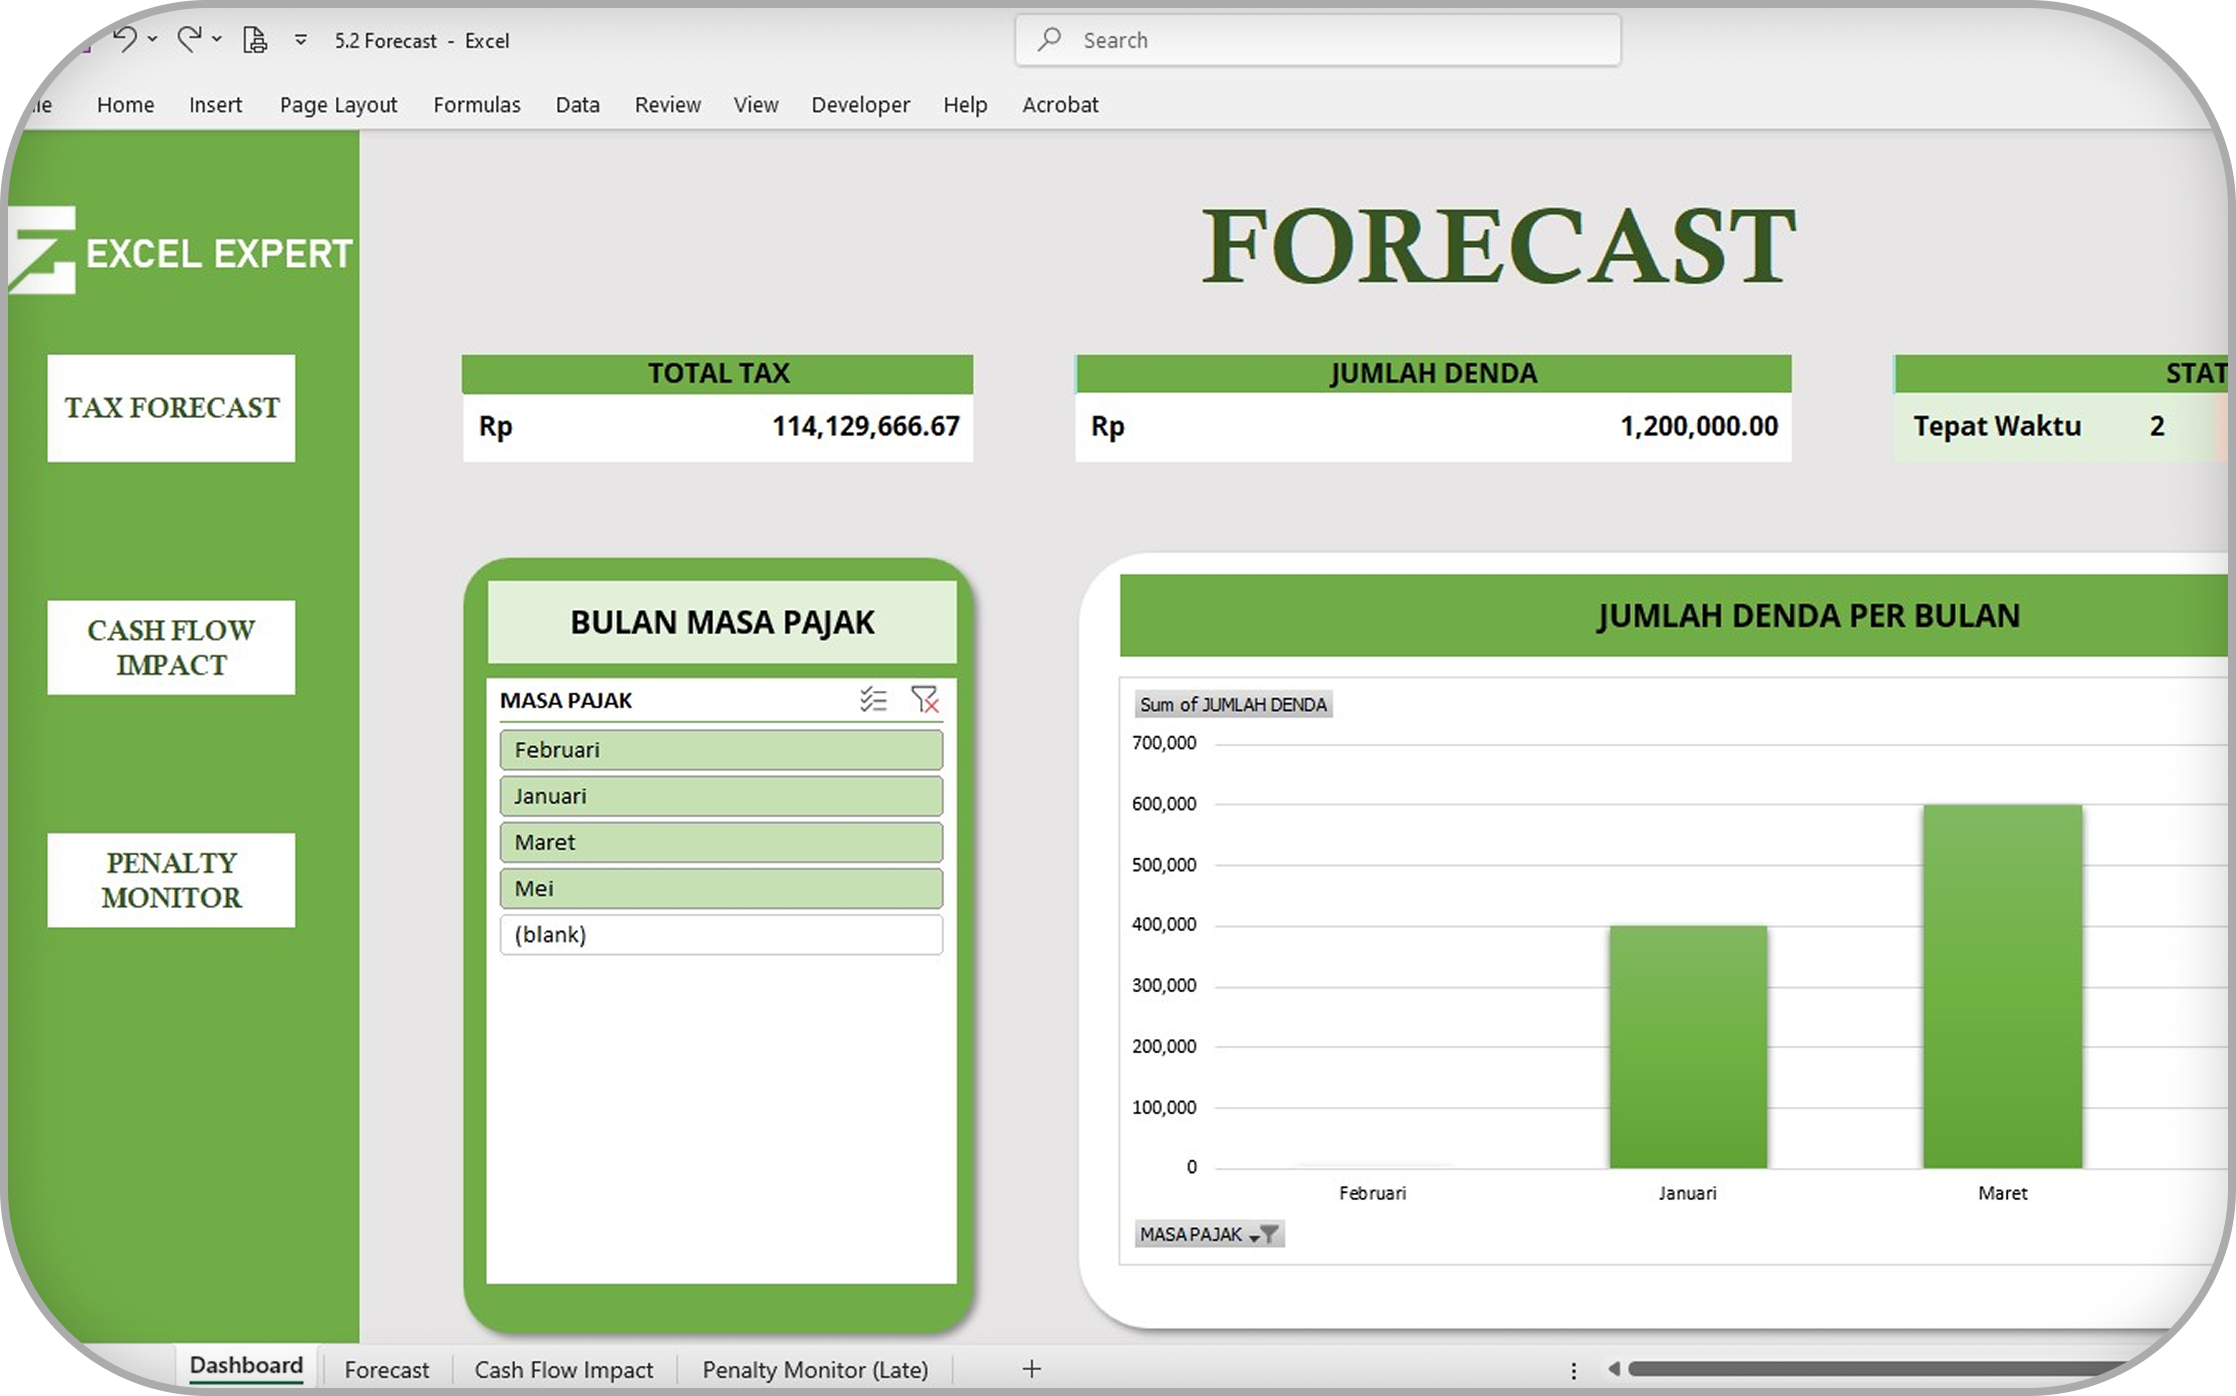Toggle the Maret slicer item
2236x1396 pixels.
tap(720, 842)
